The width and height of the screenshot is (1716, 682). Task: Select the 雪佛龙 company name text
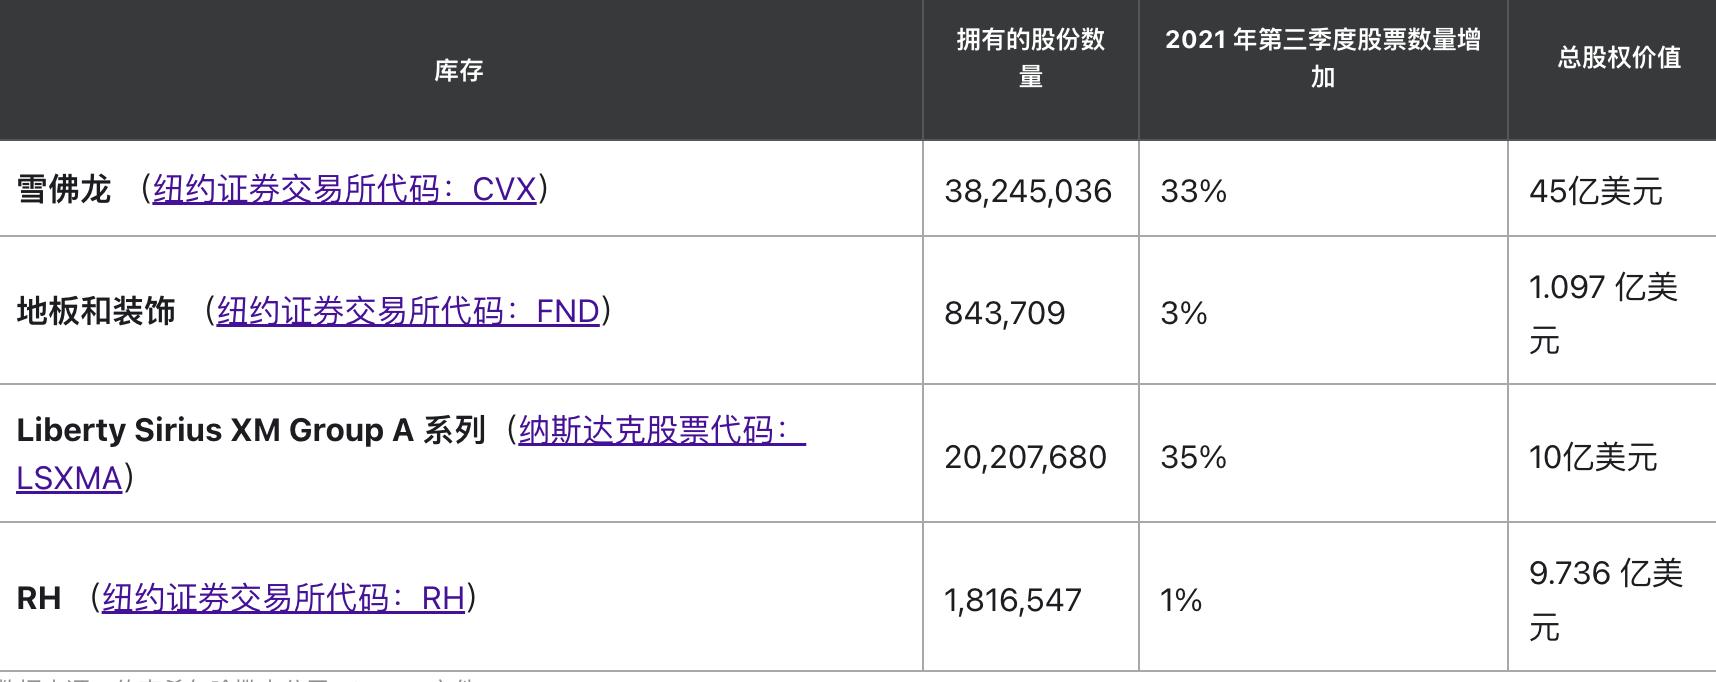(64, 190)
